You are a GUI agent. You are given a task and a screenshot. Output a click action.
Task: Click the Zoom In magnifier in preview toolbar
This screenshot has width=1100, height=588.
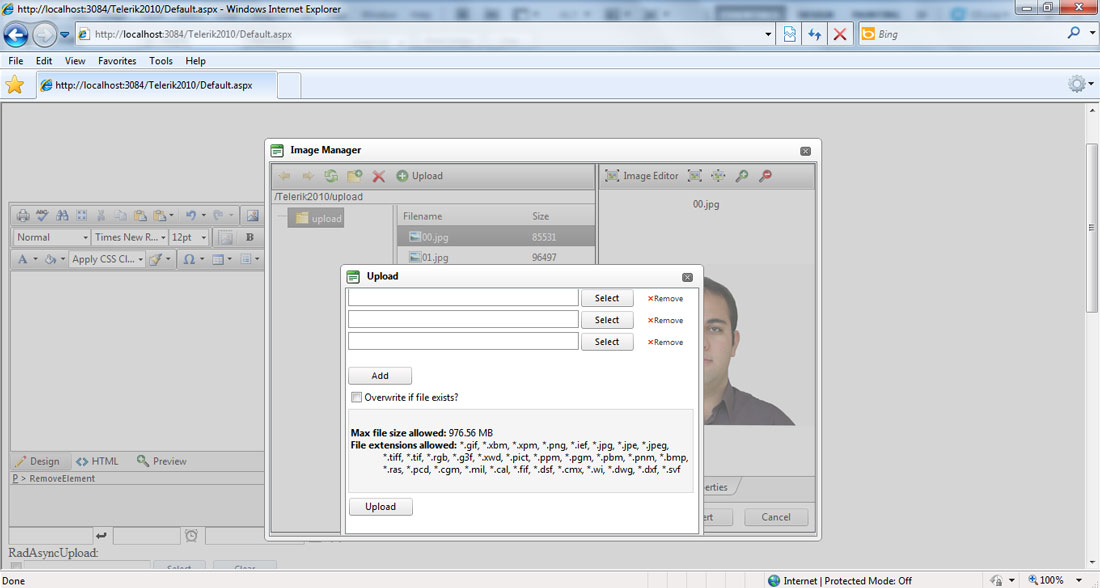742,176
